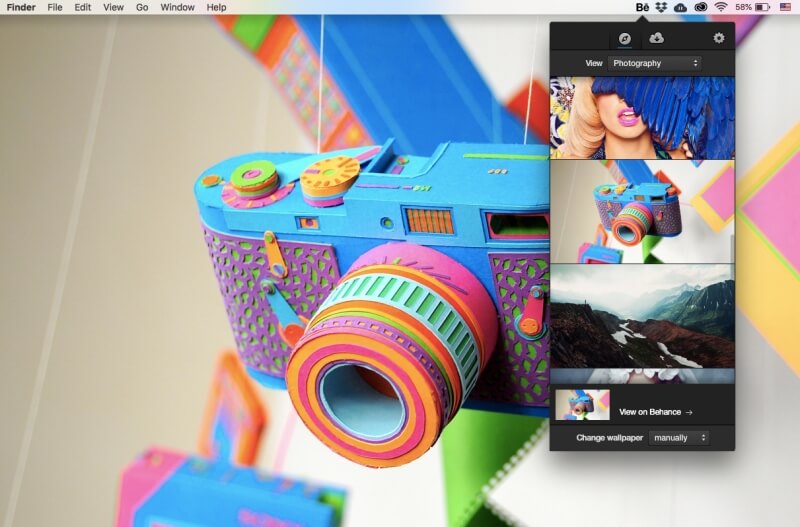Follow the View on Behance link

[656, 412]
